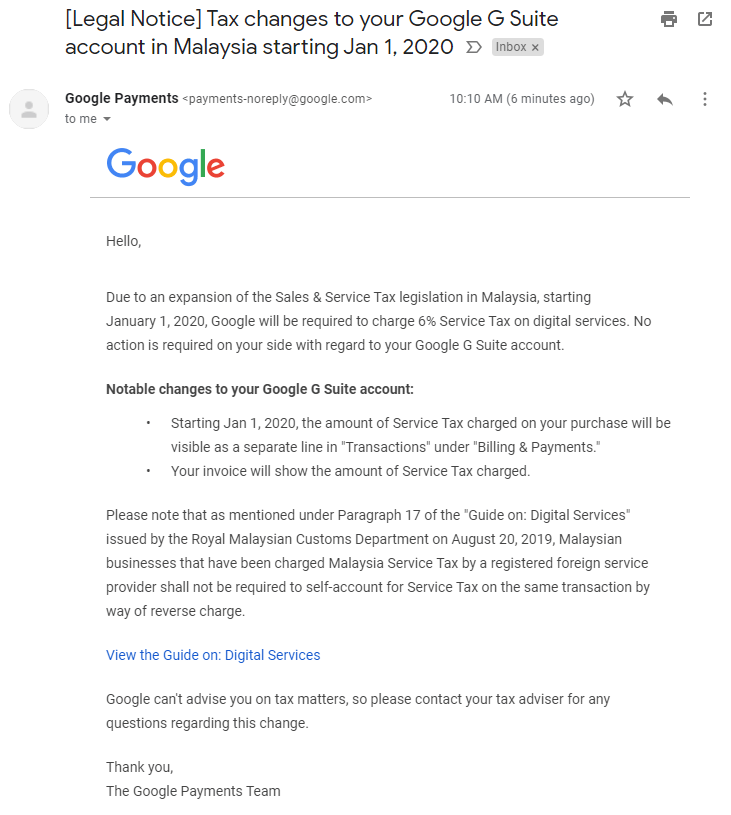Click the importance marker beside the subject
Image resolution: width=731 pixels, height=815 pixels.
click(474, 47)
